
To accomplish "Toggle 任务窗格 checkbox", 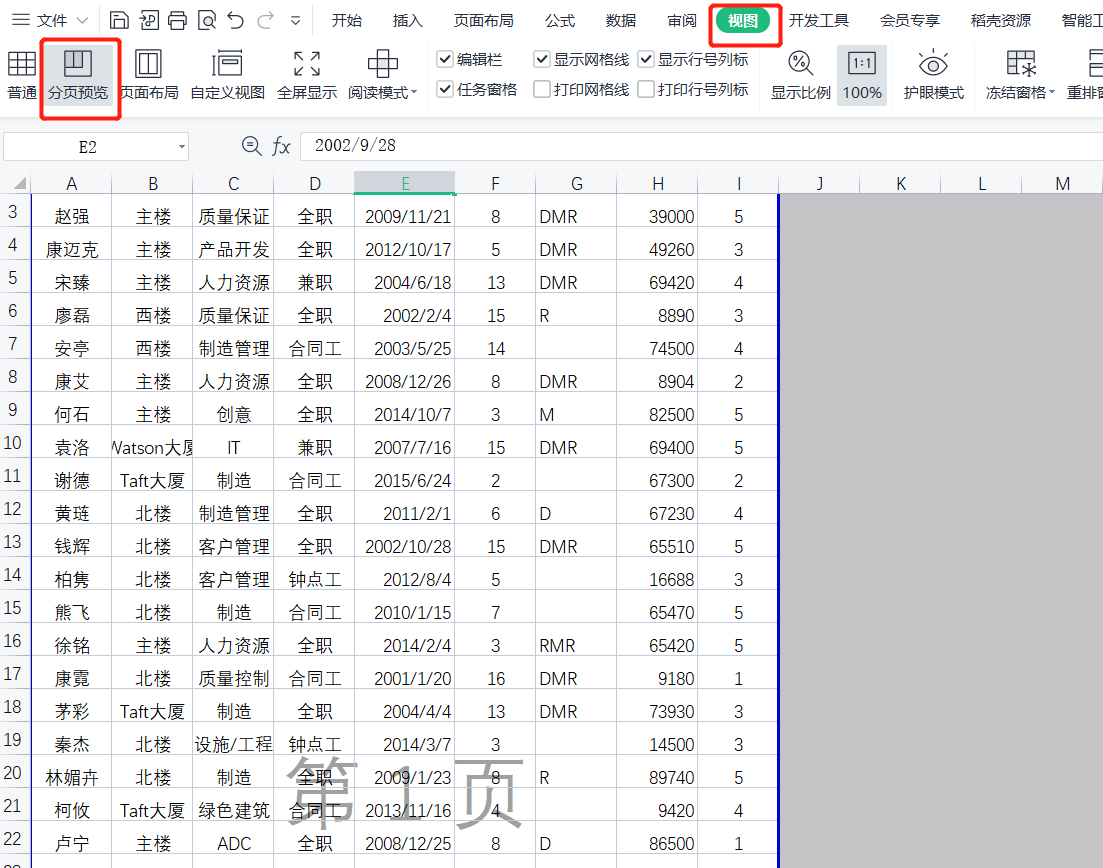I will pyautogui.click(x=445, y=89).
